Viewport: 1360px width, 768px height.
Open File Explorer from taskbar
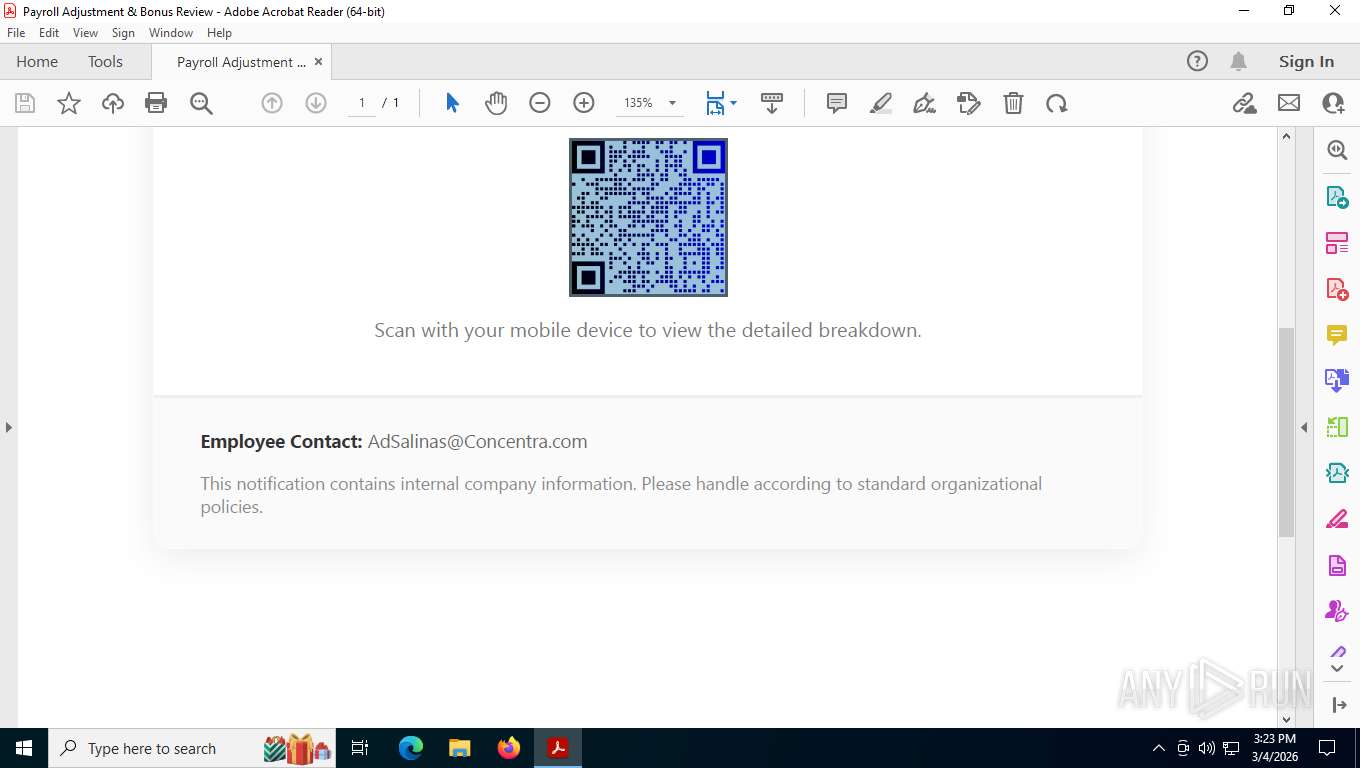[x=460, y=748]
